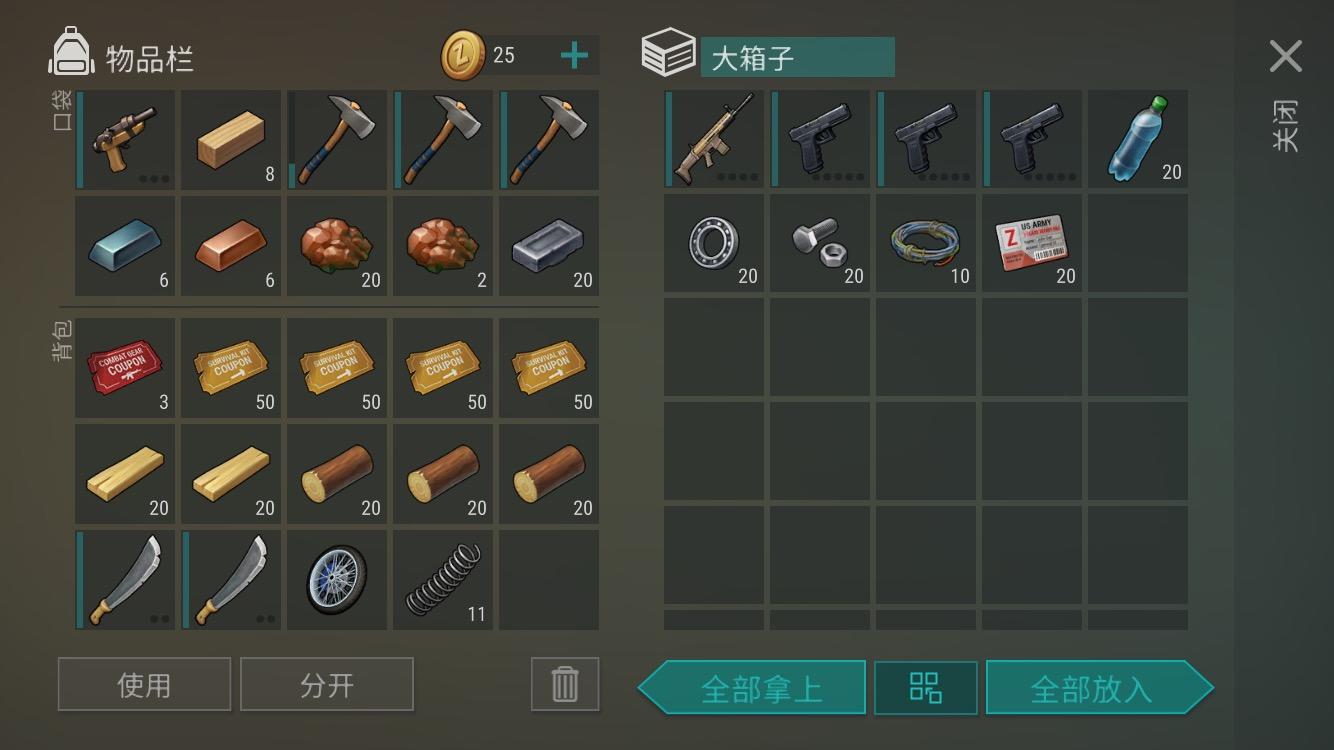
Task: Select the pistol weapon in pocket slot
Action: pyautogui.click(x=125, y=139)
